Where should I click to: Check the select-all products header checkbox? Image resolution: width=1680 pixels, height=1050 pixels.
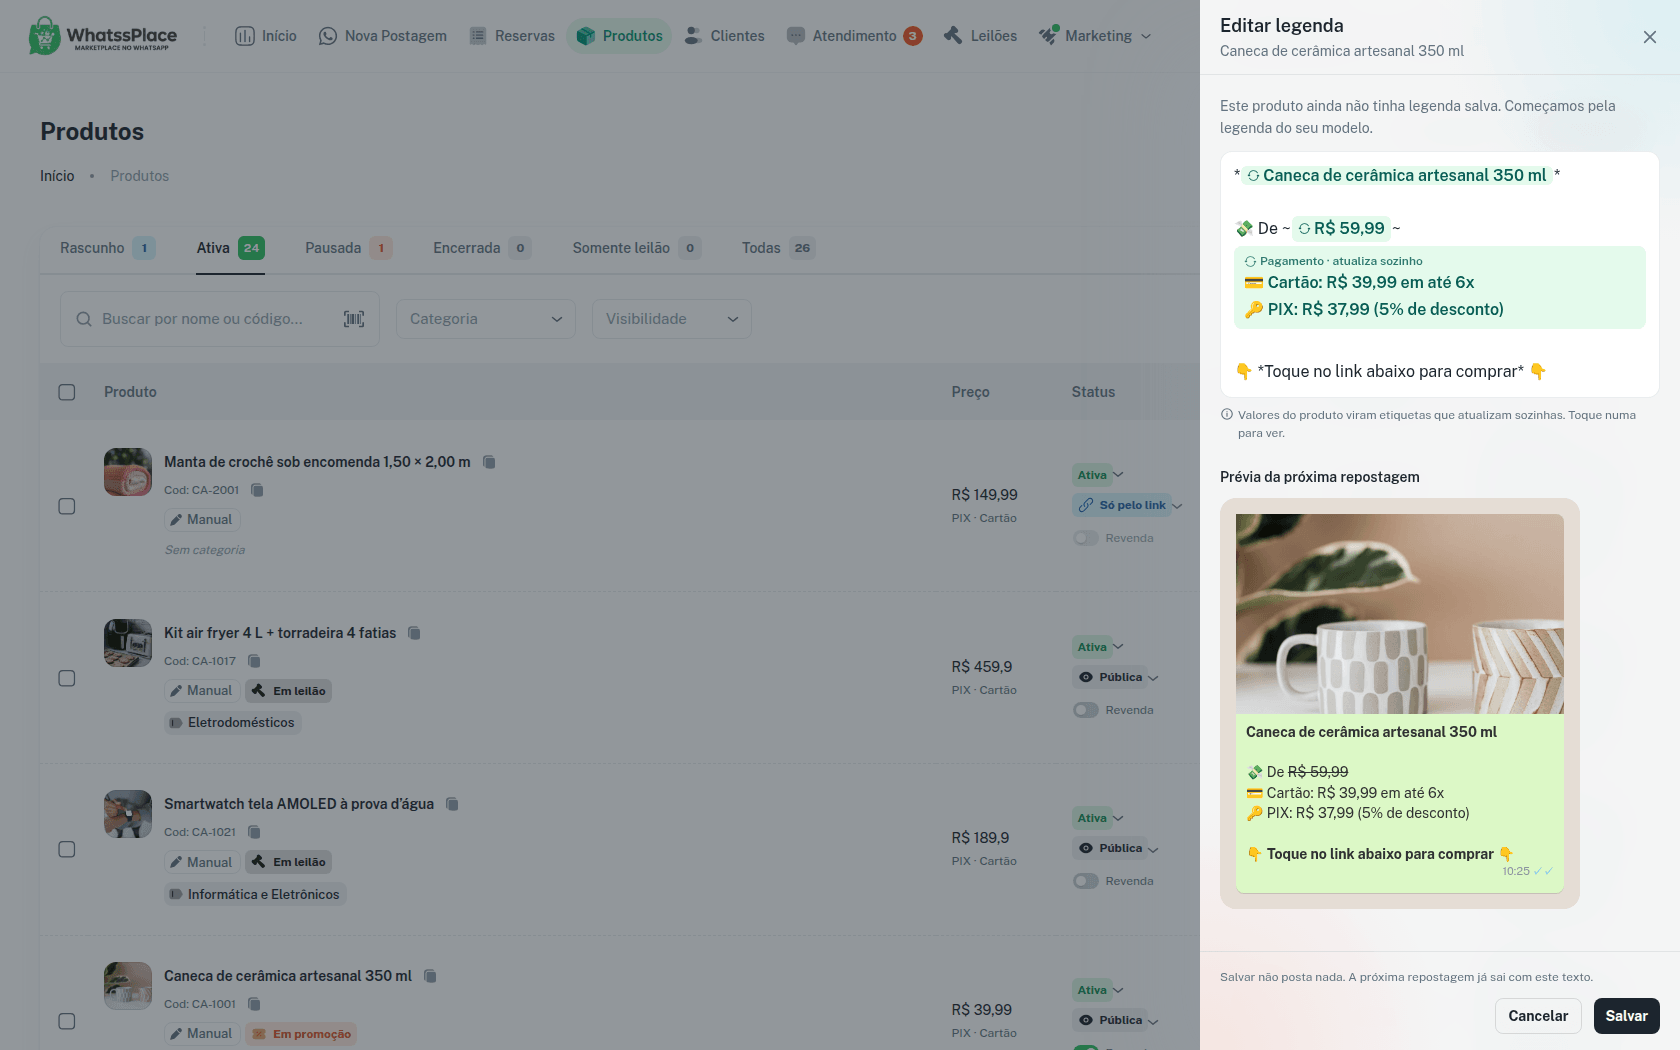pos(67,392)
